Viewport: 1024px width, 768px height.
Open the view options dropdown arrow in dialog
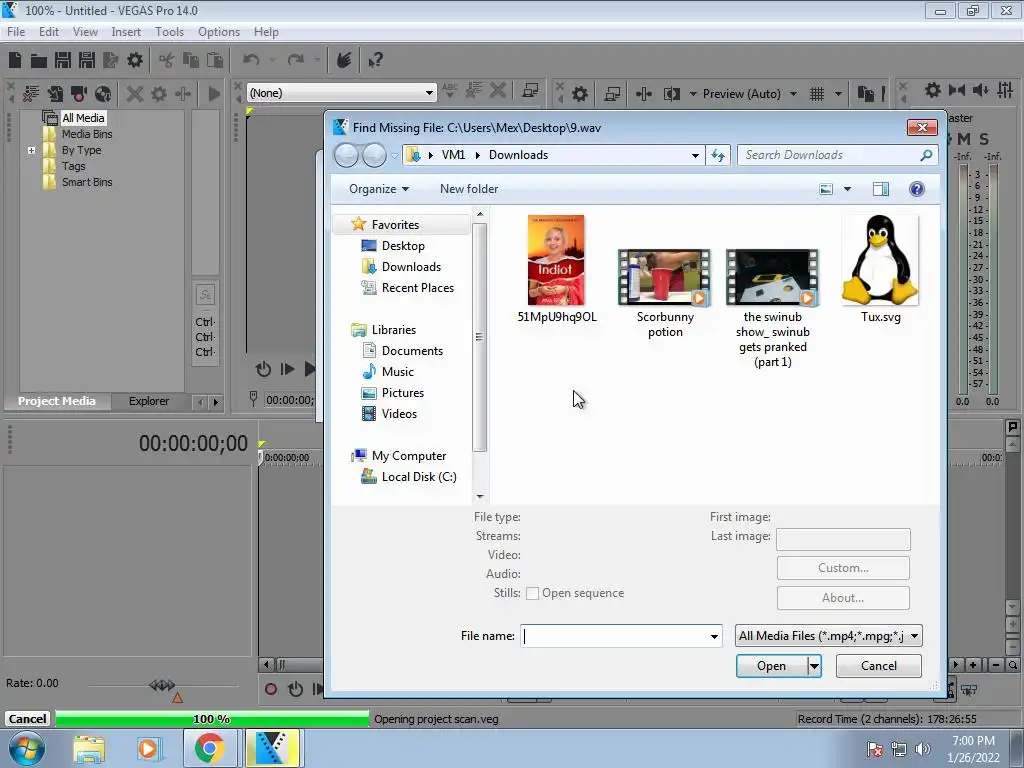pos(847,189)
